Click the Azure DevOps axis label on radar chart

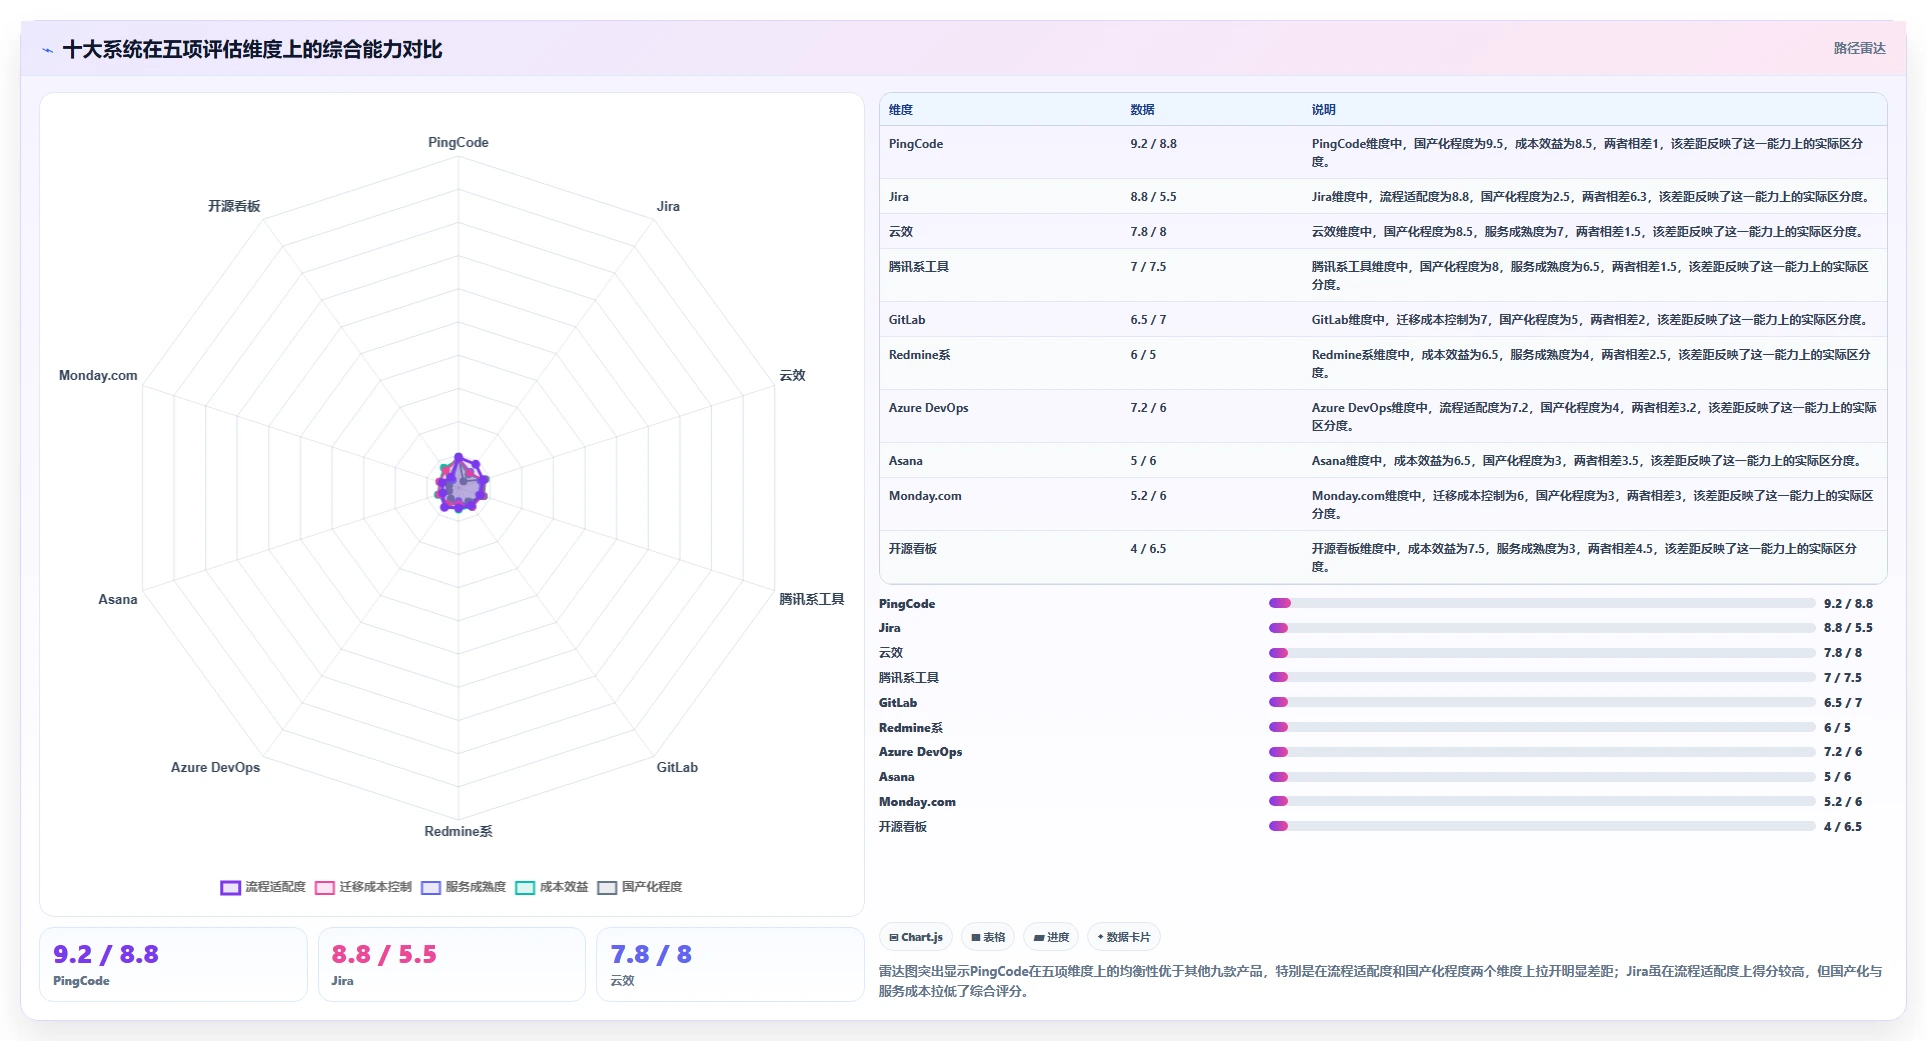[215, 768]
